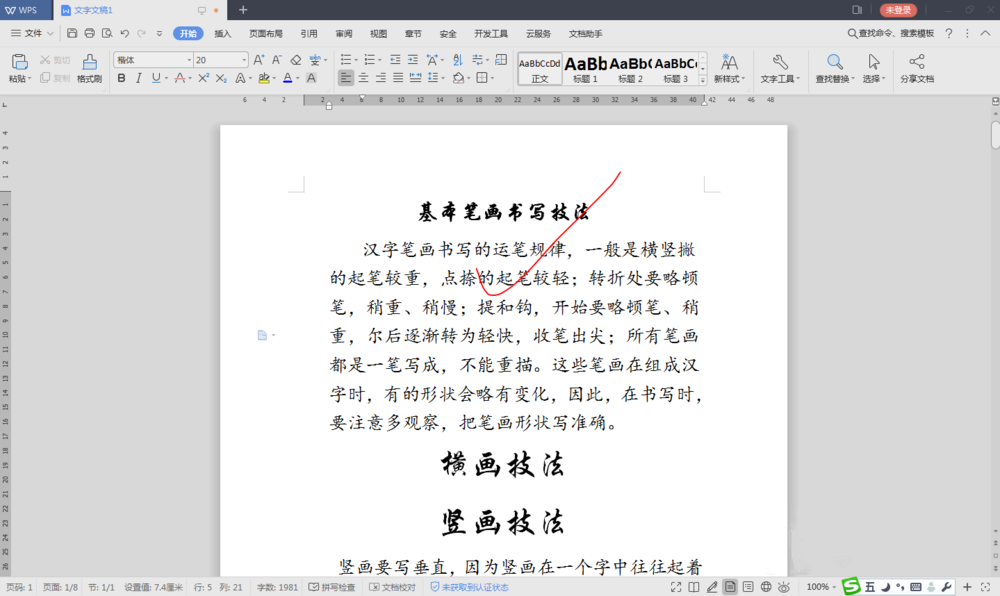Toggle distributed alignment
Viewport: 1000px width, 596px height.
[x=415, y=78]
